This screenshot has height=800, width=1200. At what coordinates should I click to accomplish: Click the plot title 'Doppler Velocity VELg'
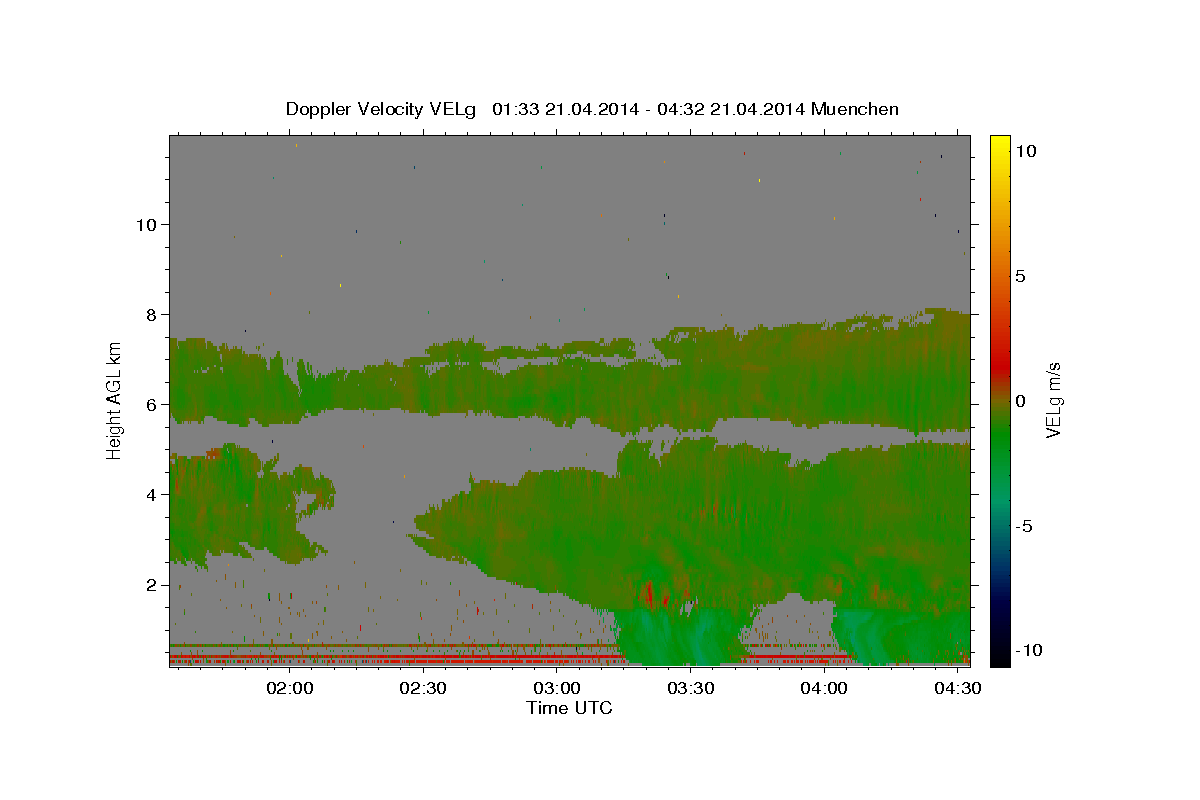coord(382,109)
